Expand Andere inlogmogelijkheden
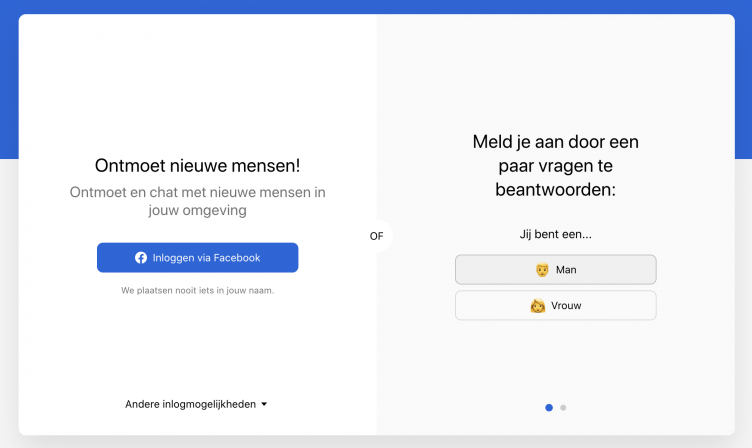Viewport: 752px width, 448px height. coord(190,404)
